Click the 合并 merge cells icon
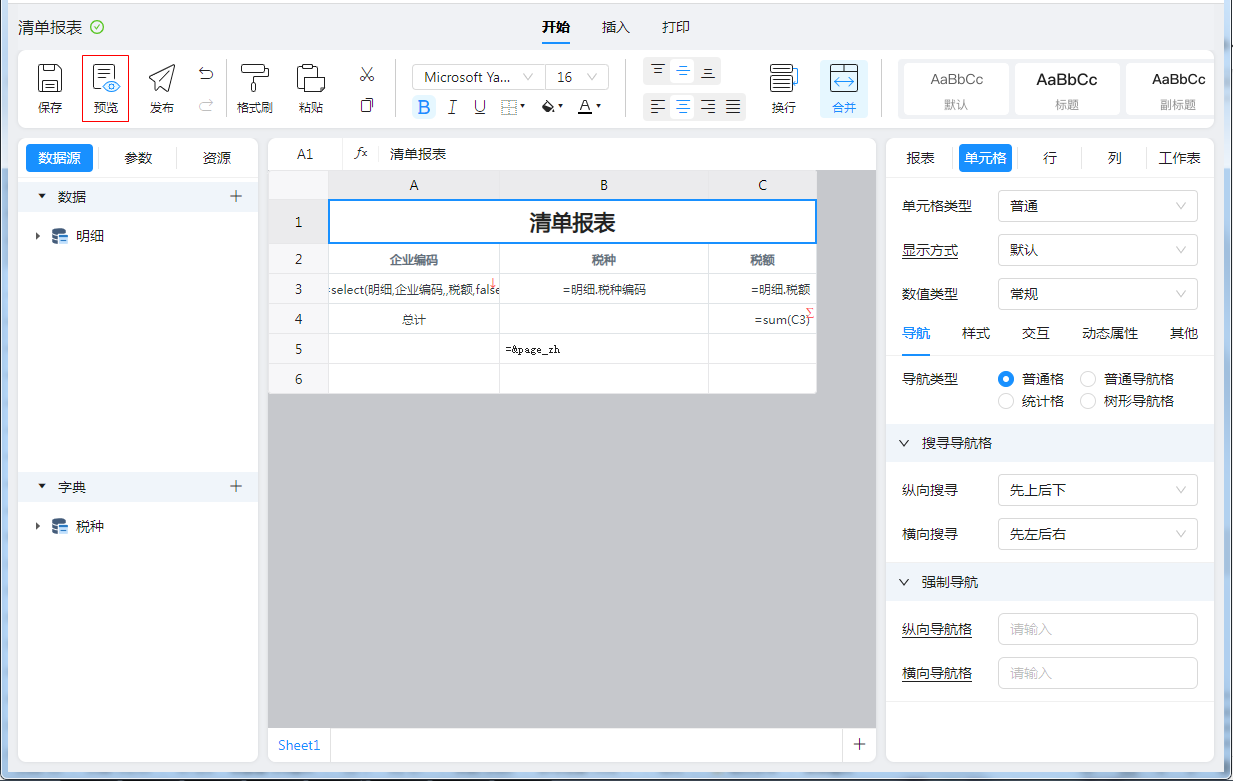This screenshot has width=1233, height=781. click(x=844, y=78)
